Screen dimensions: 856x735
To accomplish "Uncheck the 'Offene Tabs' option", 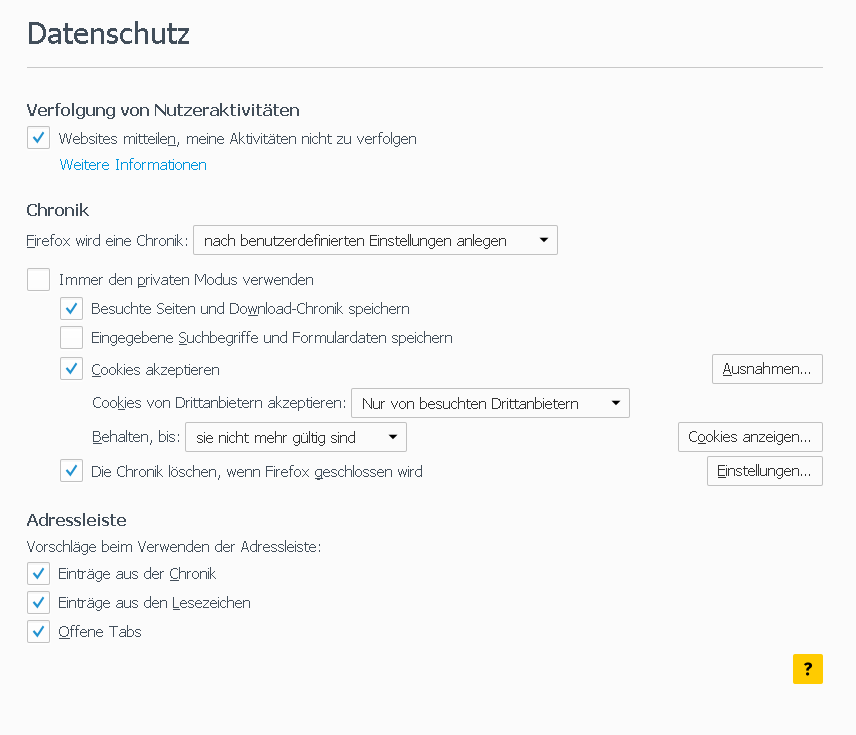I will [x=39, y=631].
